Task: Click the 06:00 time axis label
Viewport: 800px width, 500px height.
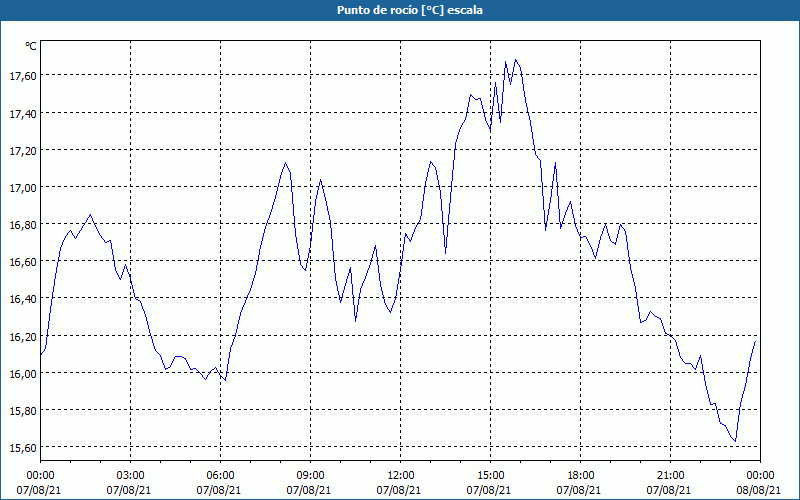Action: 220,476
